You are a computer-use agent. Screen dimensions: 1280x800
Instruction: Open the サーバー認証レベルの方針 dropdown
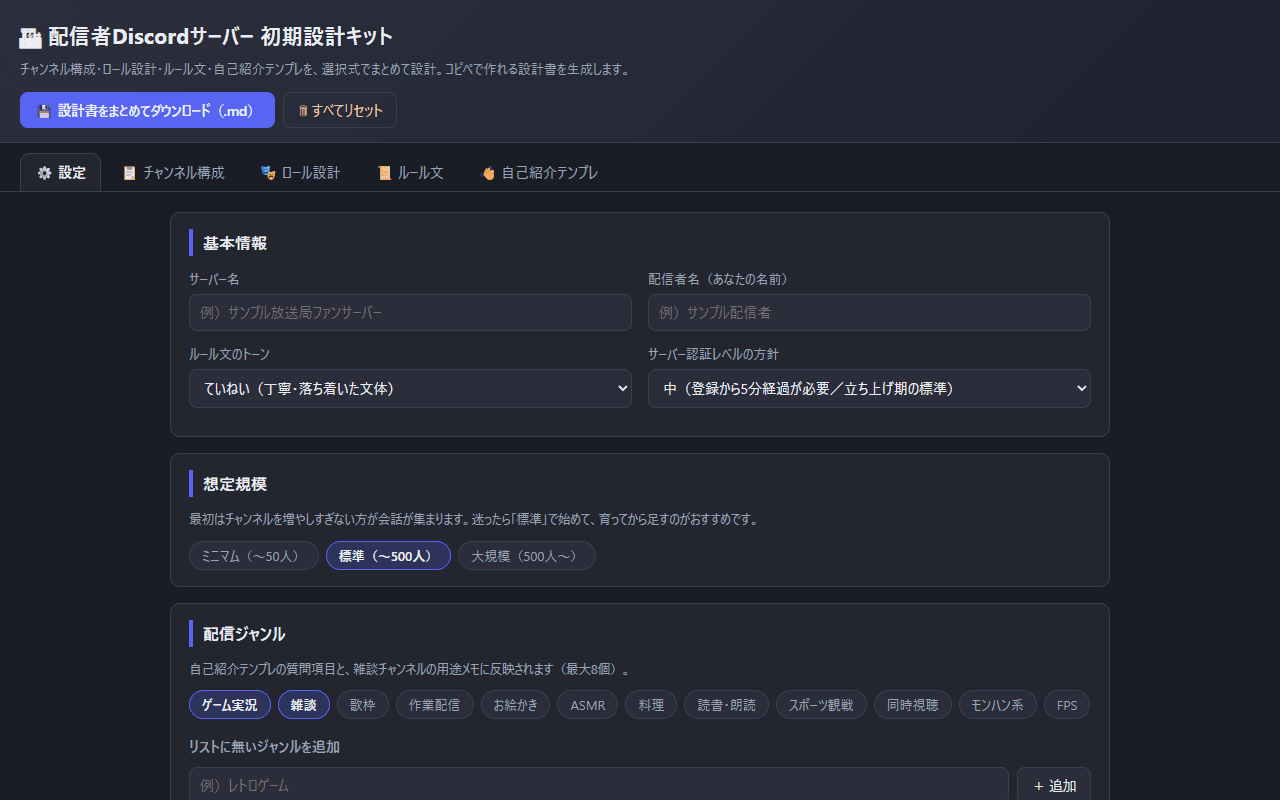(x=869, y=388)
